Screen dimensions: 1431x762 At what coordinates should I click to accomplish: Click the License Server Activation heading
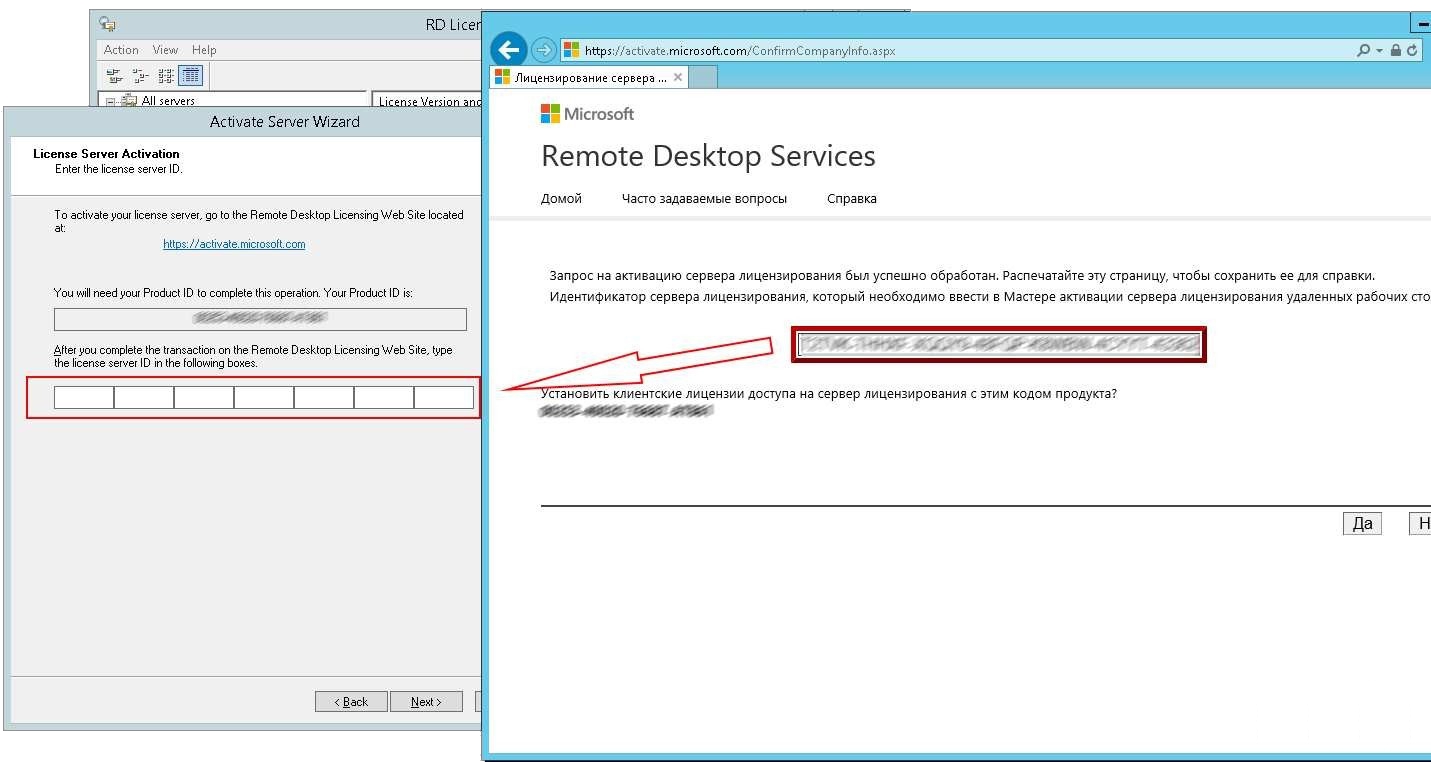pos(106,154)
